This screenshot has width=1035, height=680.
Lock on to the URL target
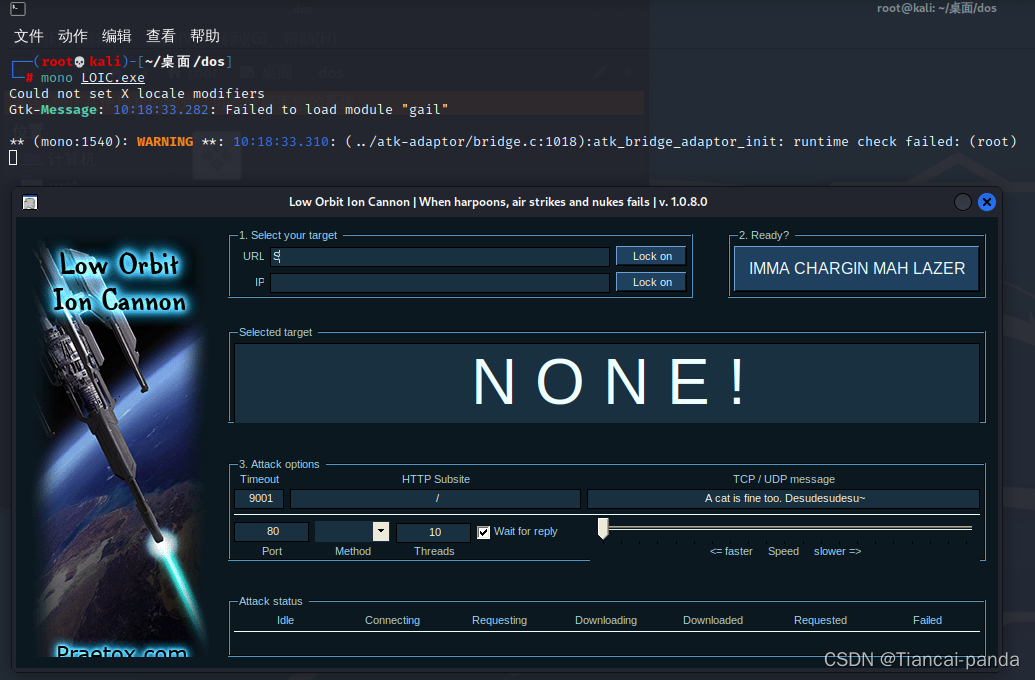coord(651,256)
